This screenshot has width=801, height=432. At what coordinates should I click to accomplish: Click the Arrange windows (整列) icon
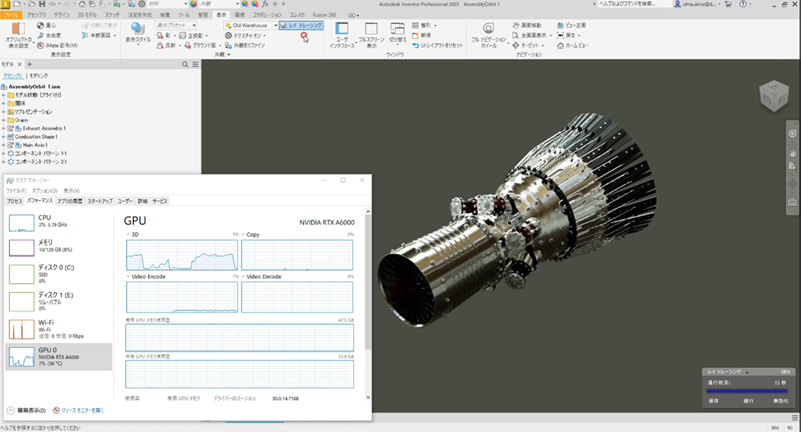[x=415, y=25]
